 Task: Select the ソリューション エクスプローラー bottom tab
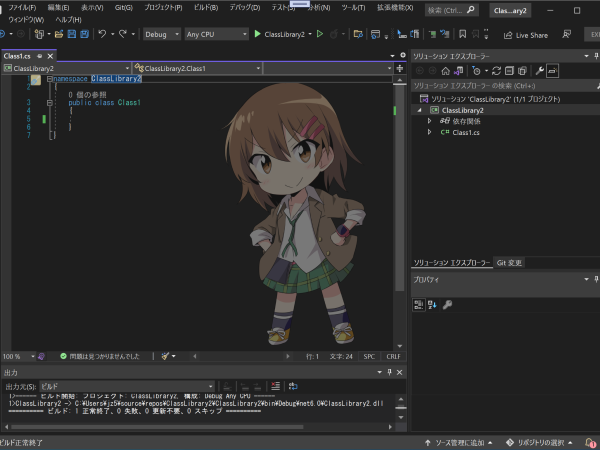[452, 263]
